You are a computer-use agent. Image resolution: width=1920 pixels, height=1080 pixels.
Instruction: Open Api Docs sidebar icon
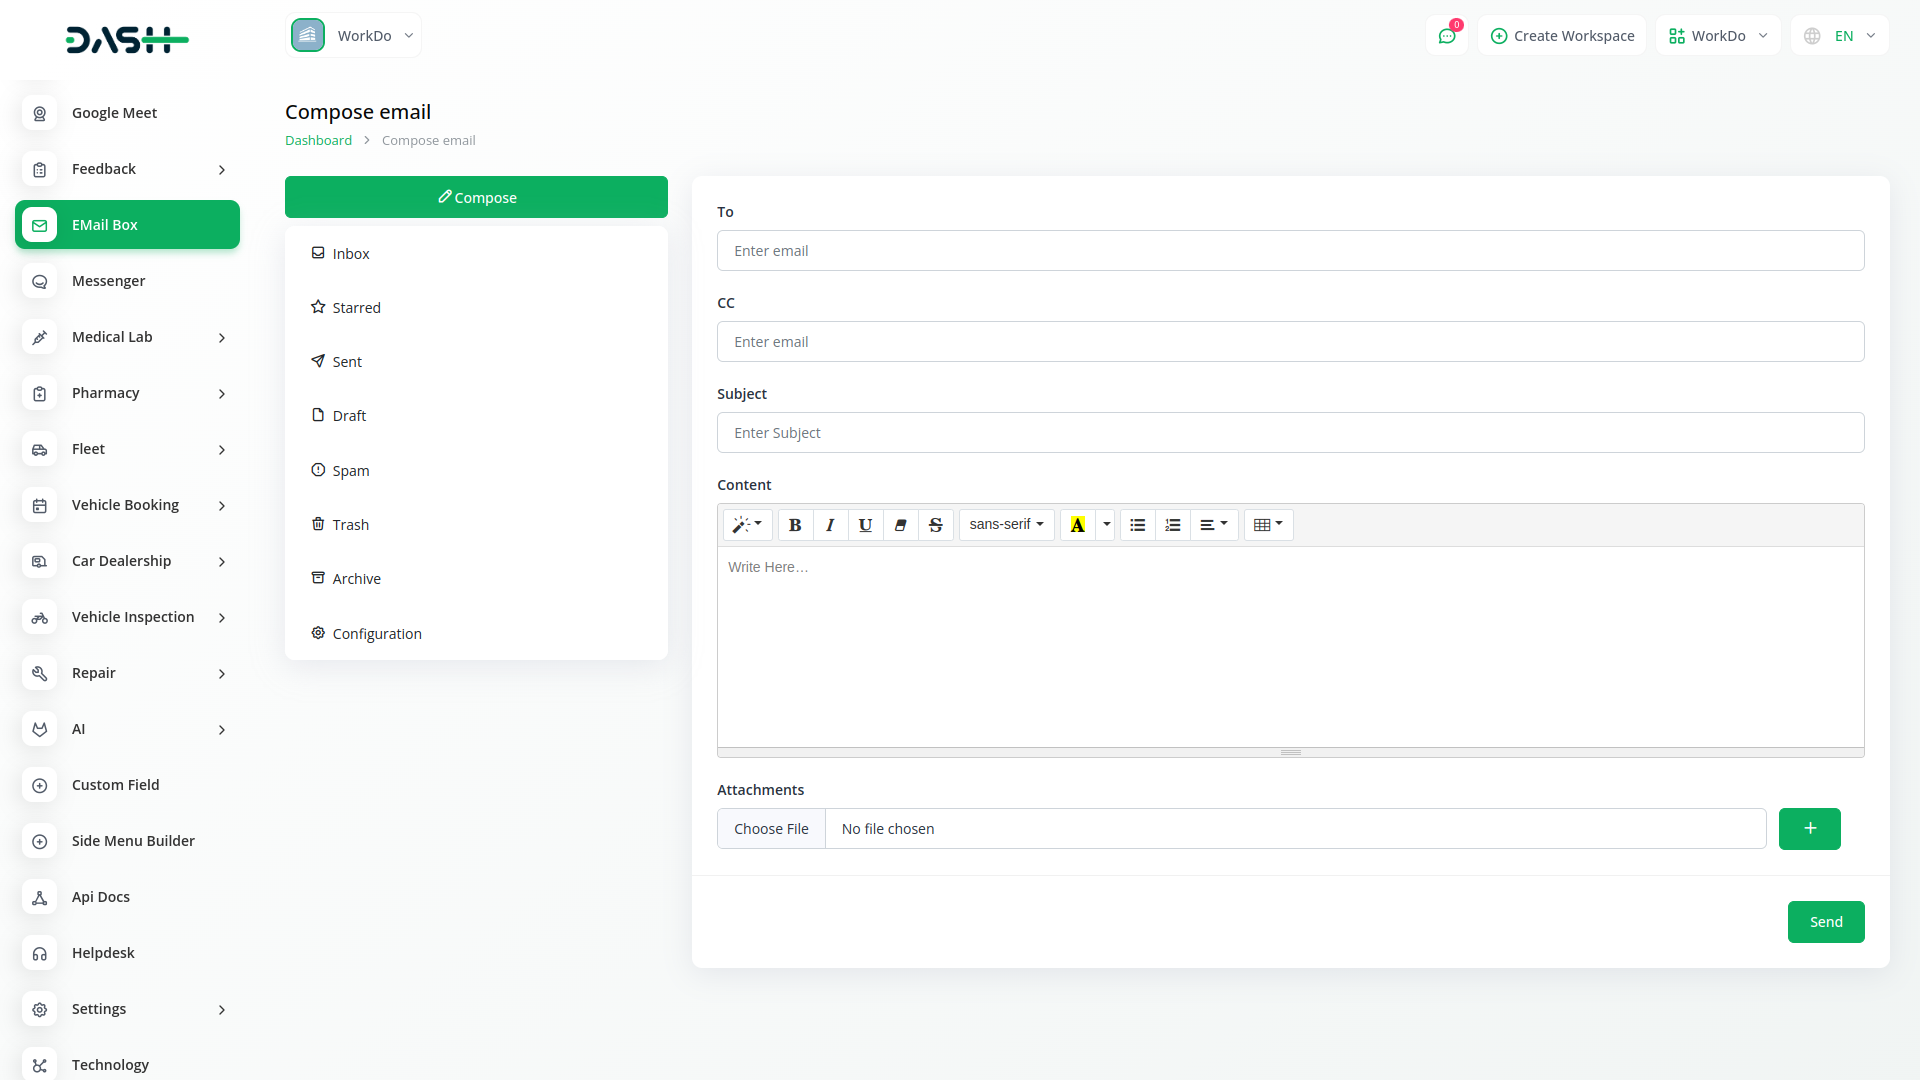40,897
